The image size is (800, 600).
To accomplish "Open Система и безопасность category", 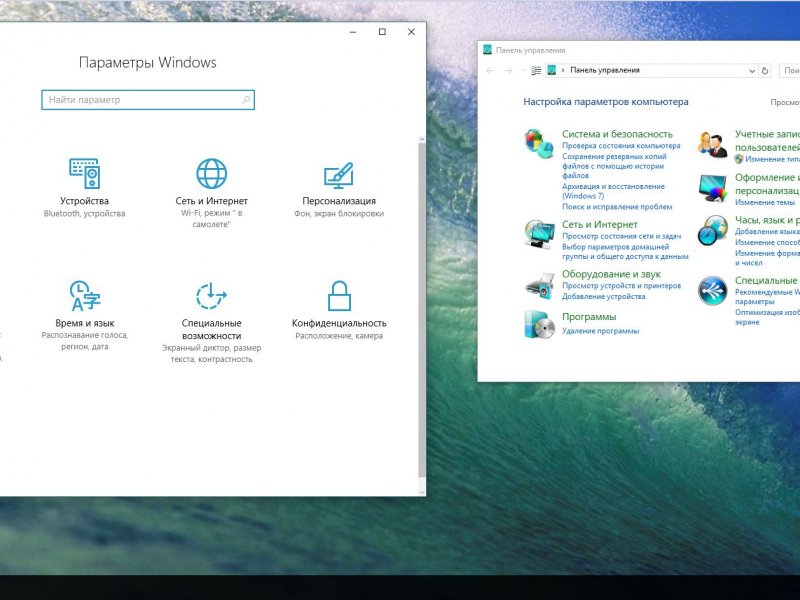I will coord(617,134).
